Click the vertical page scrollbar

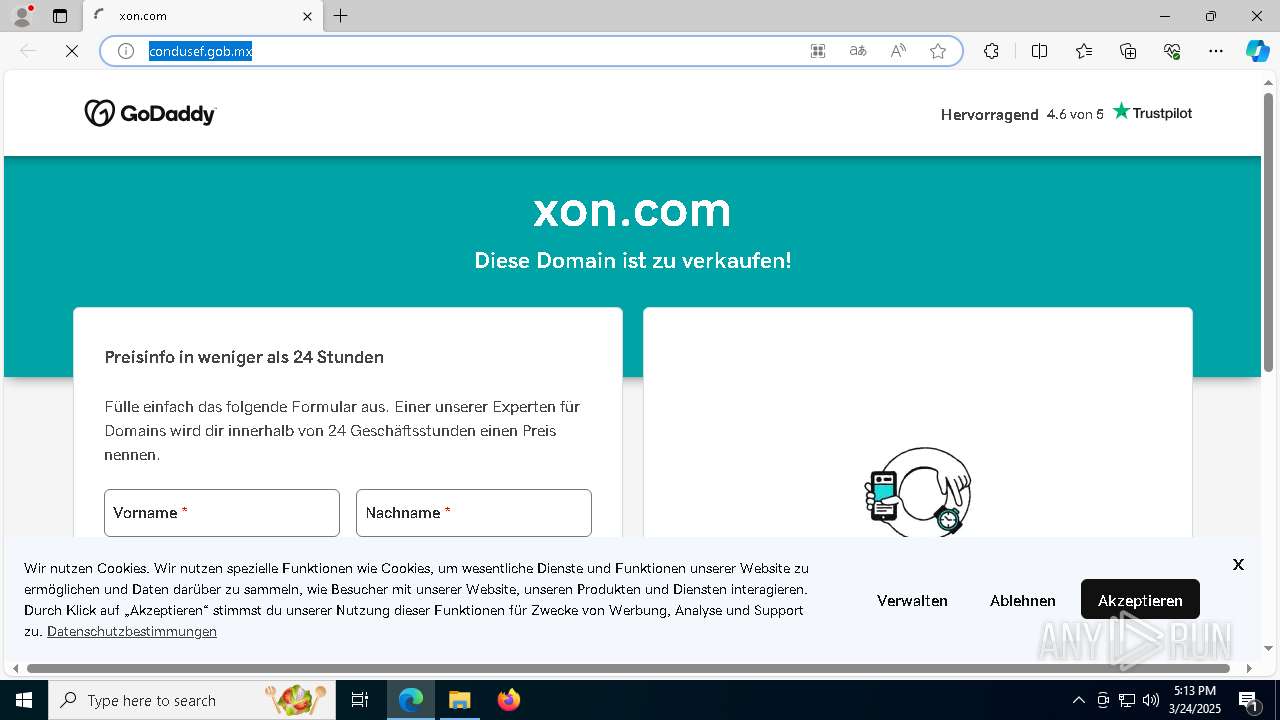pyautogui.click(x=1269, y=230)
